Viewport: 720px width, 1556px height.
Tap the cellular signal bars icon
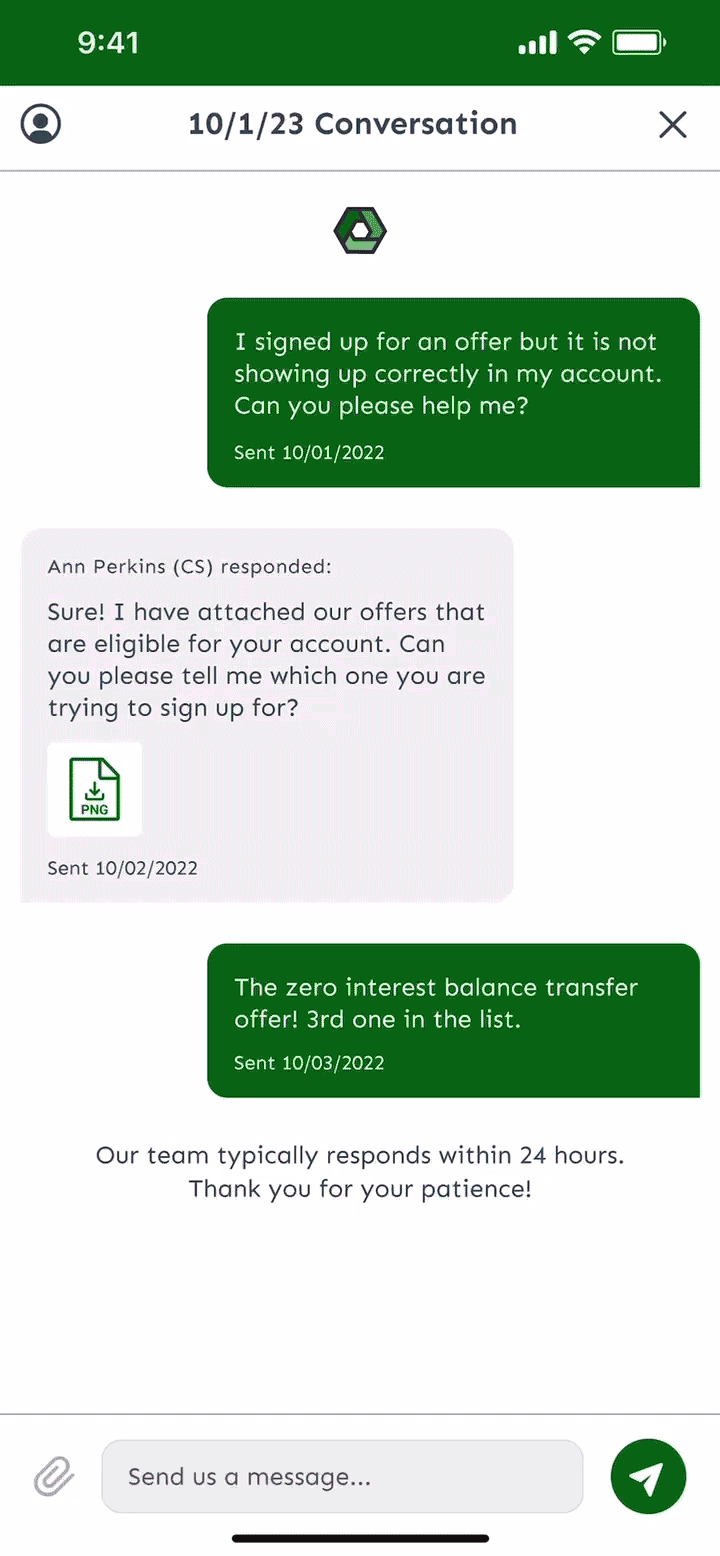[538, 43]
